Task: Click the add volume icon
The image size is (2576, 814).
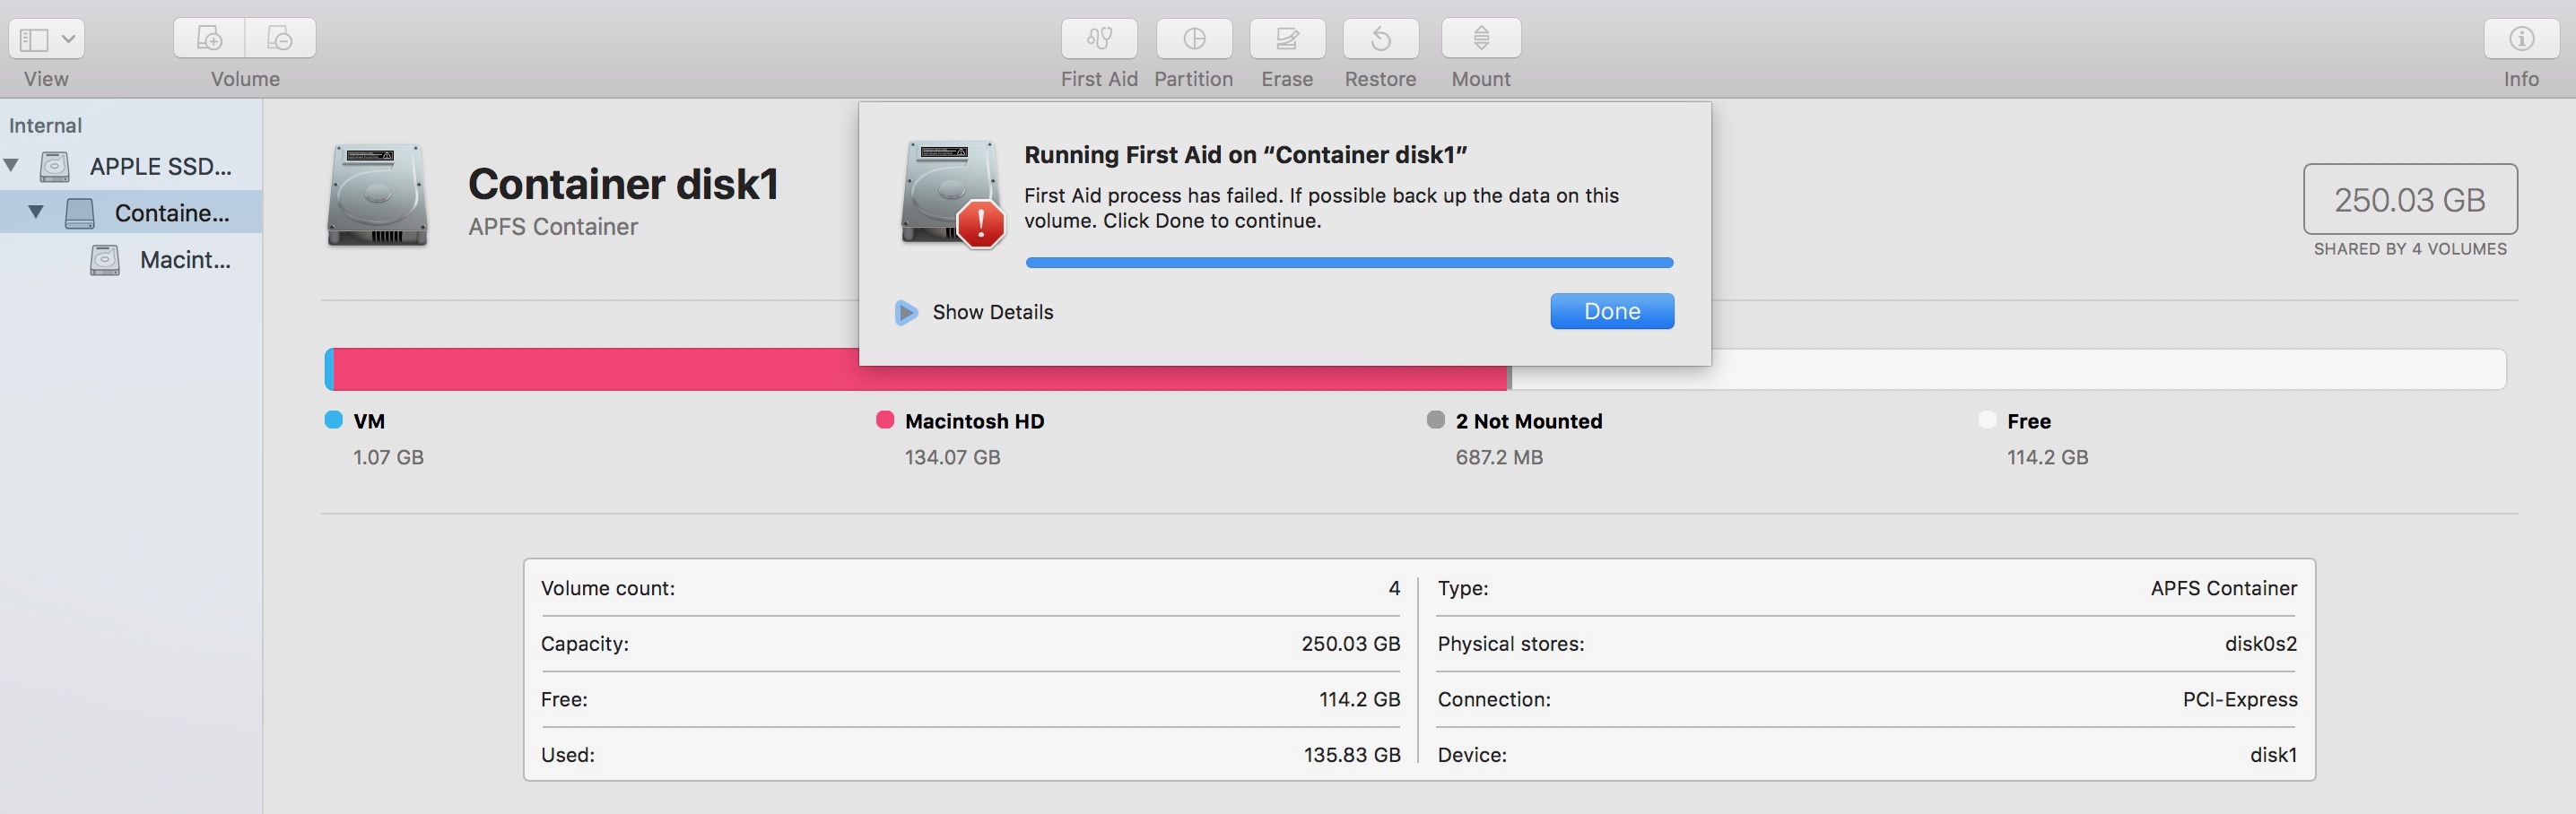Action: point(209,39)
